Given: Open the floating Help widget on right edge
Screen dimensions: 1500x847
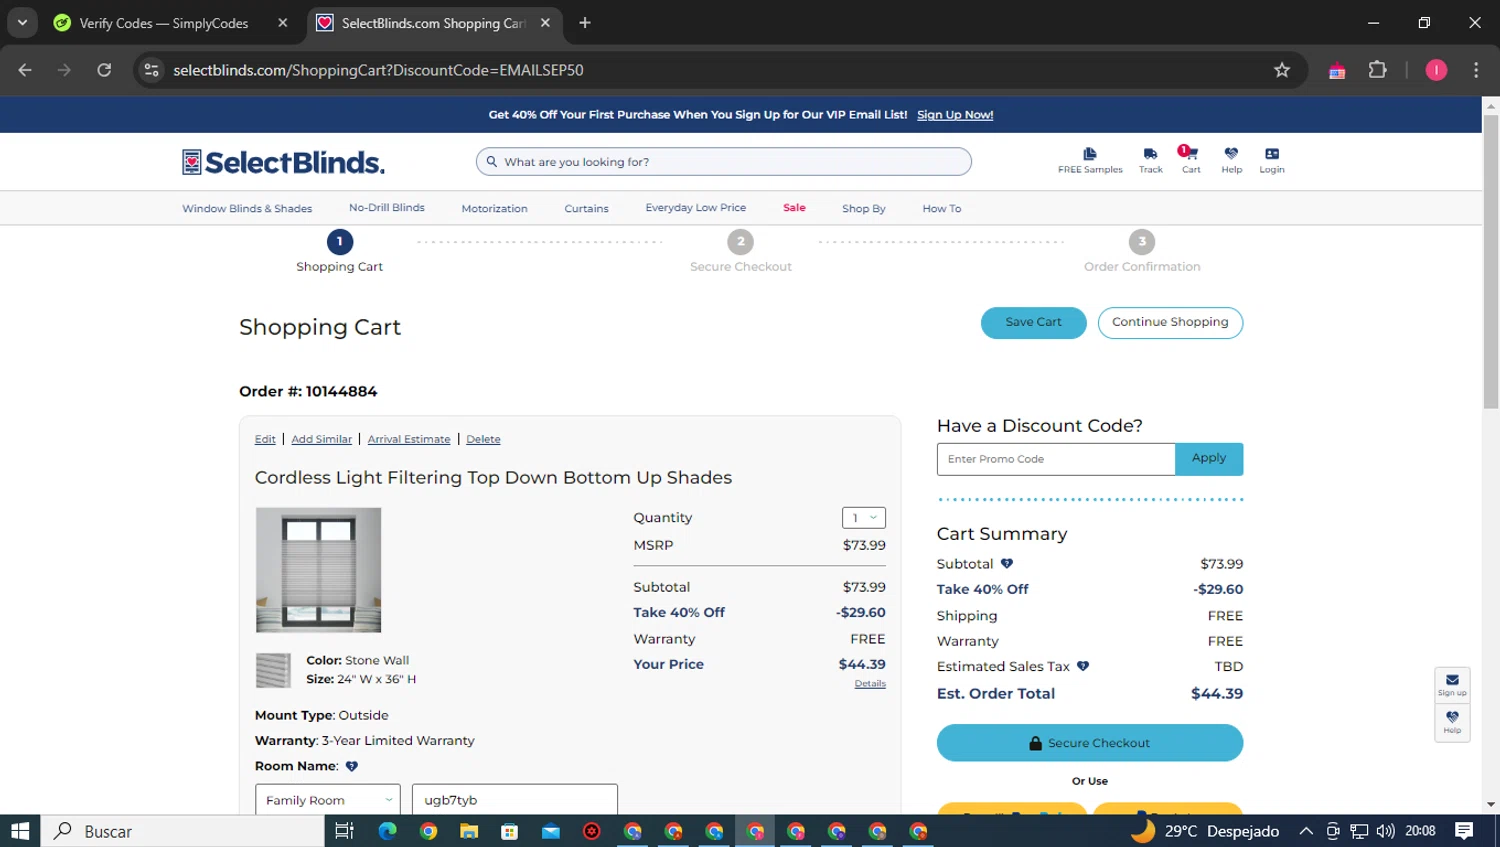Looking at the screenshot, I should click(1452, 722).
